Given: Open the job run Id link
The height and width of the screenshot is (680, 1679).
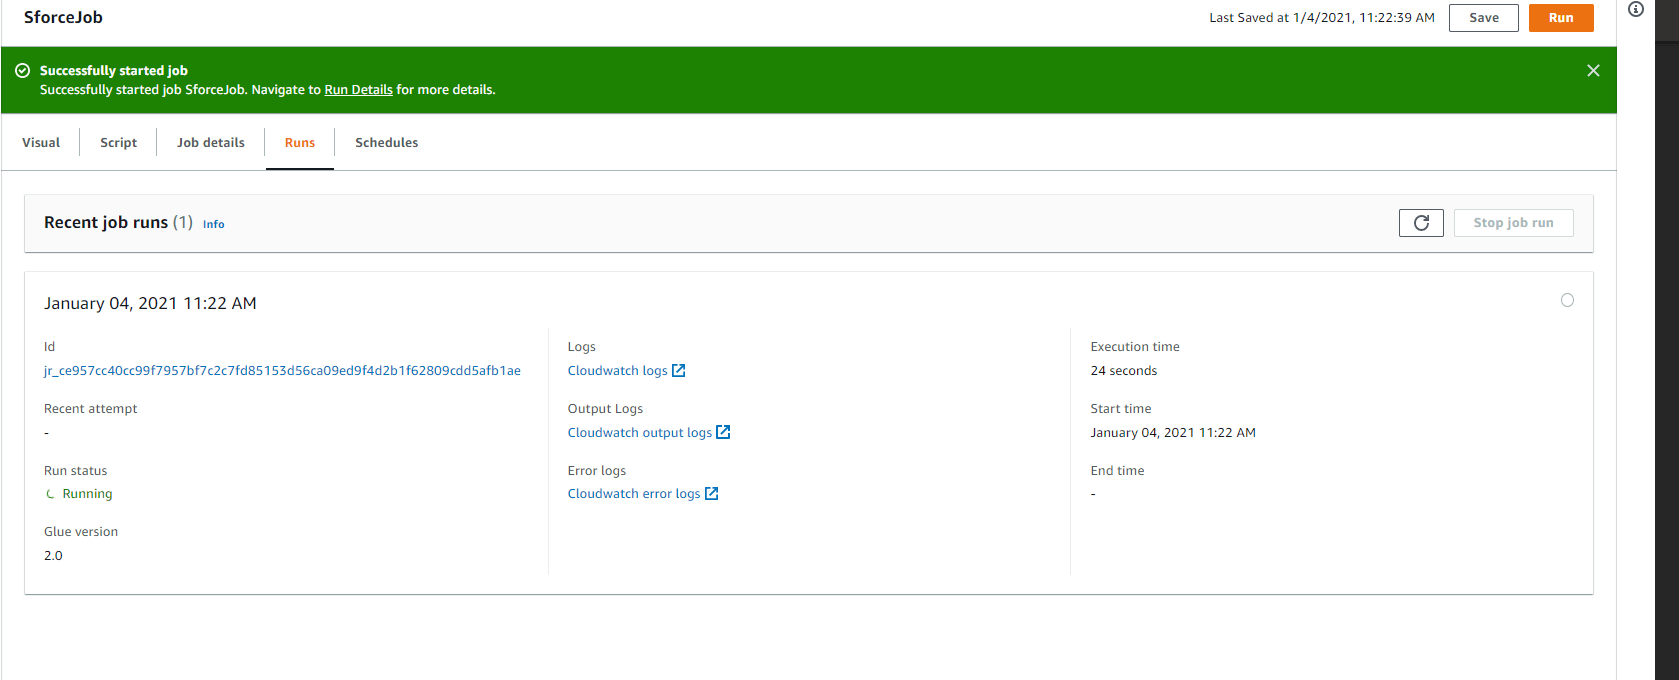Looking at the screenshot, I should click(x=282, y=371).
